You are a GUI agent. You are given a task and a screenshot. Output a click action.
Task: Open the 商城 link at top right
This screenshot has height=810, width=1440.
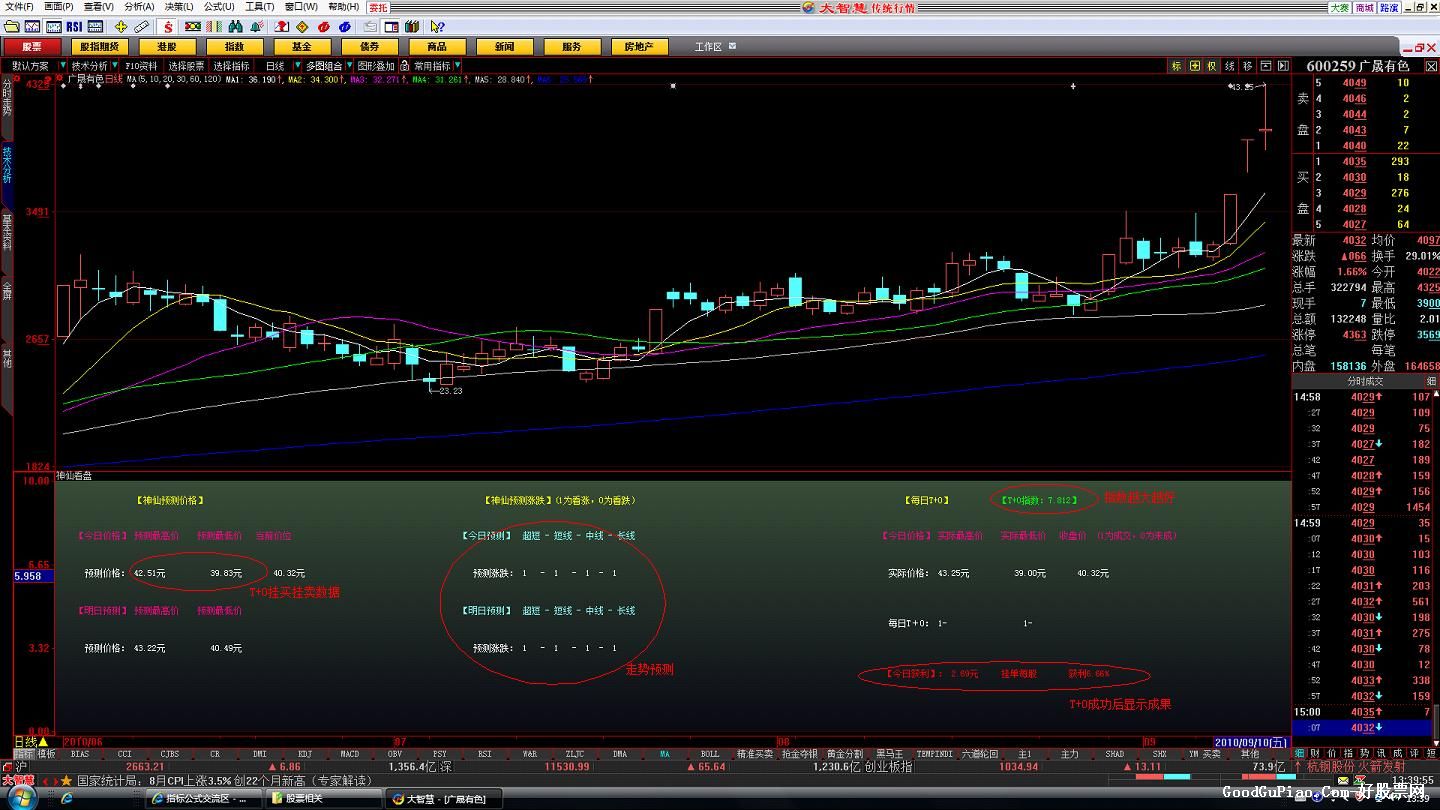[1365, 7]
